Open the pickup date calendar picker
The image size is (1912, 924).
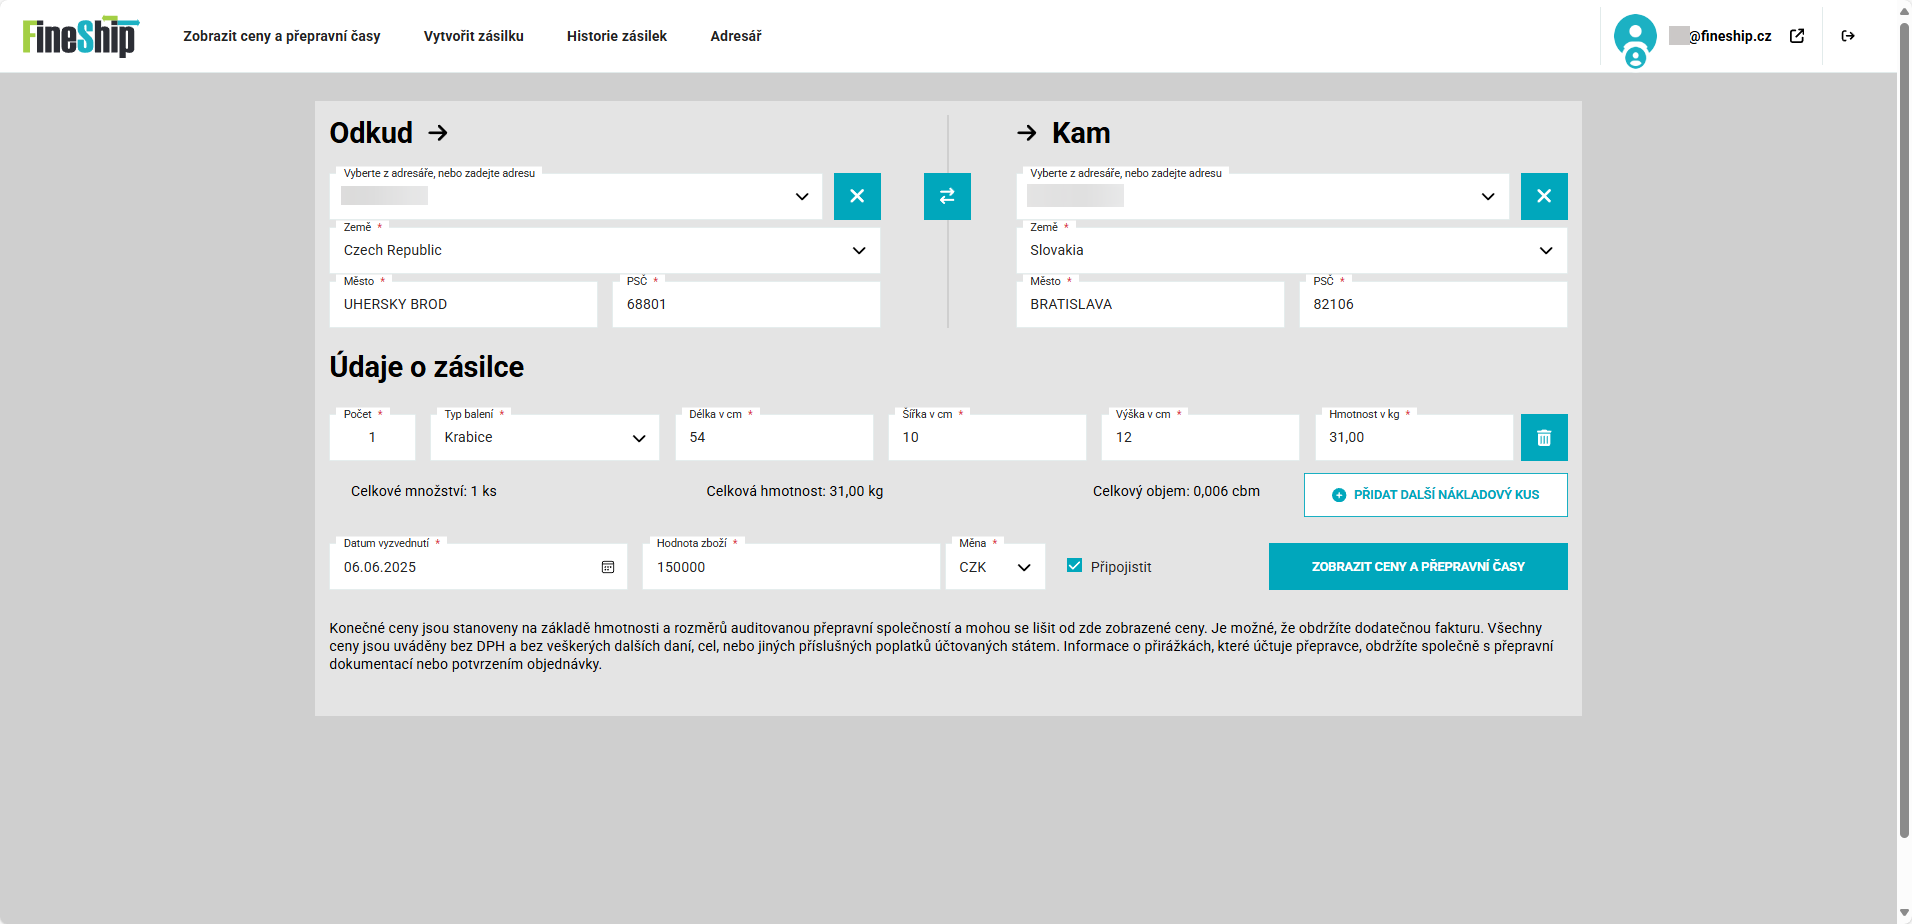(608, 567)
